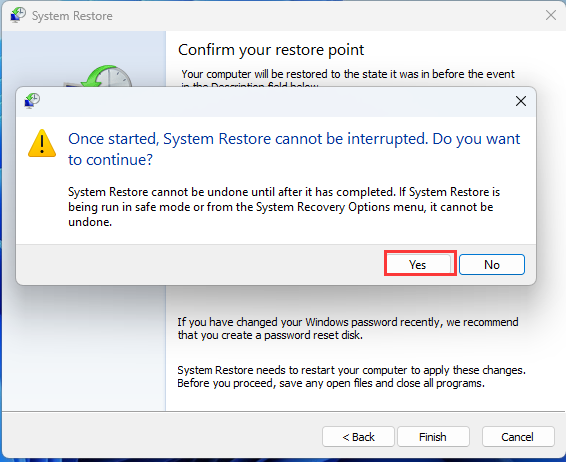Click the yellow warning triangle icon

click(x=42, y=143)
